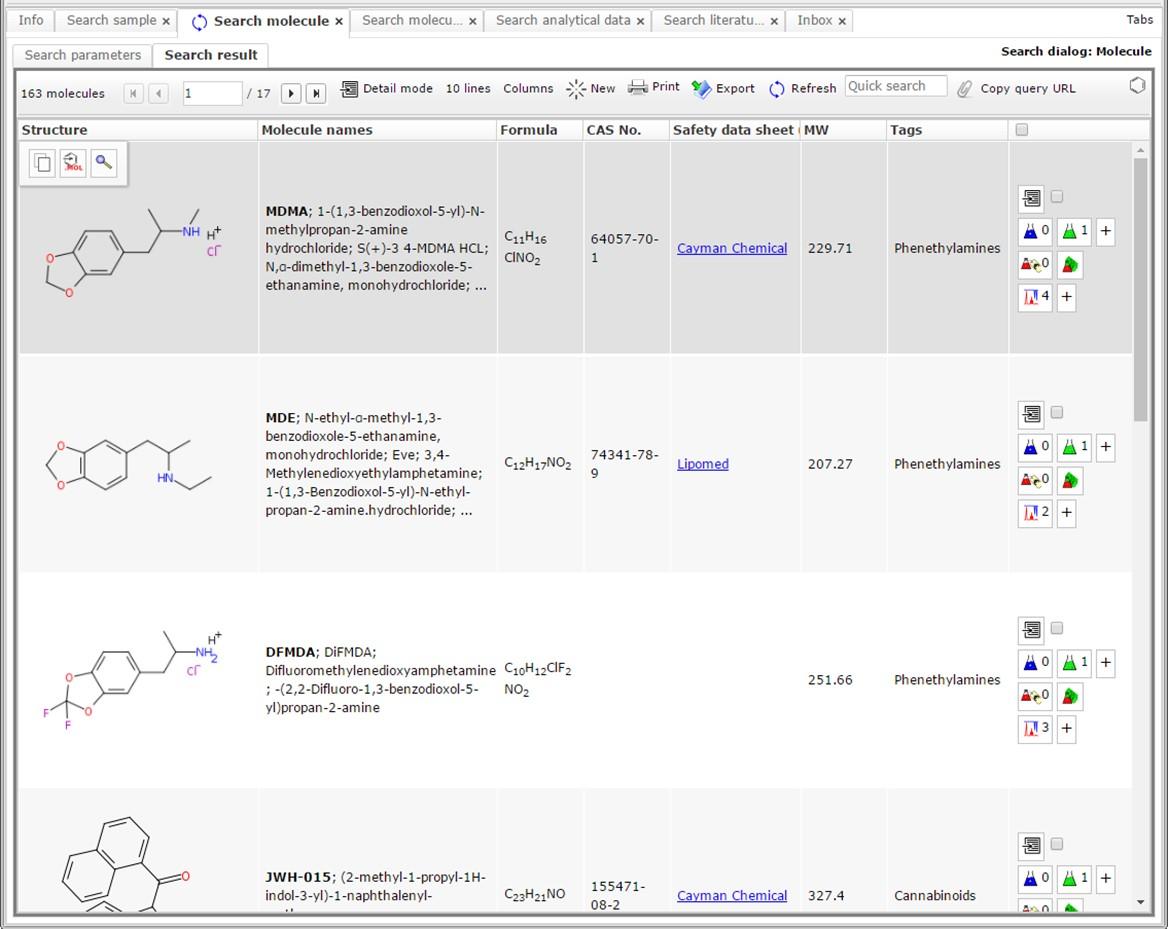The height and width of the screenshot is (929, 1168).
Task: Open the hexagon icon at toolbar right
Action: 1137,86
